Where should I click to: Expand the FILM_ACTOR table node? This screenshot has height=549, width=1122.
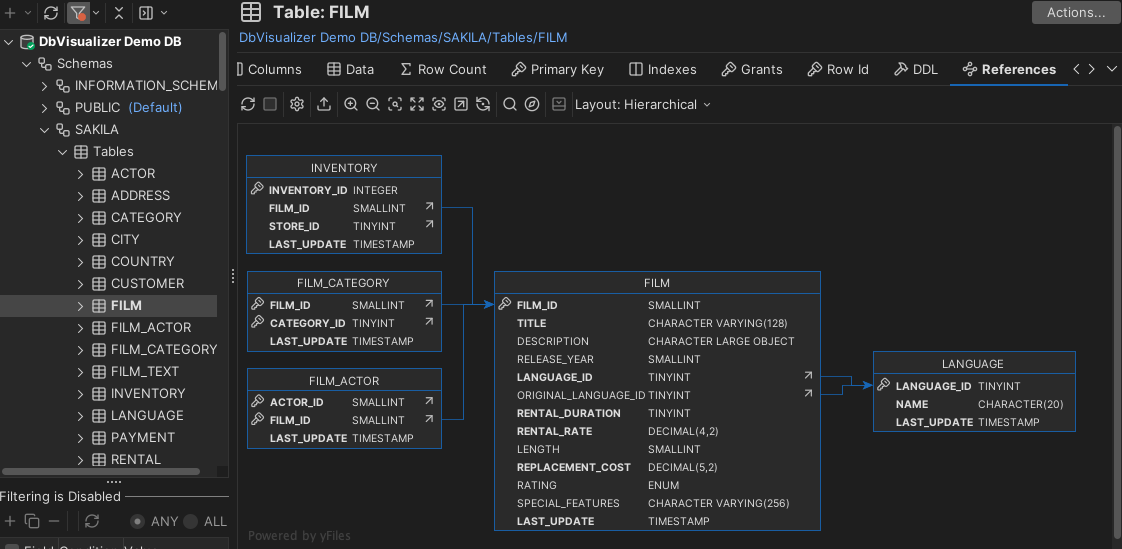click(81, 328)
